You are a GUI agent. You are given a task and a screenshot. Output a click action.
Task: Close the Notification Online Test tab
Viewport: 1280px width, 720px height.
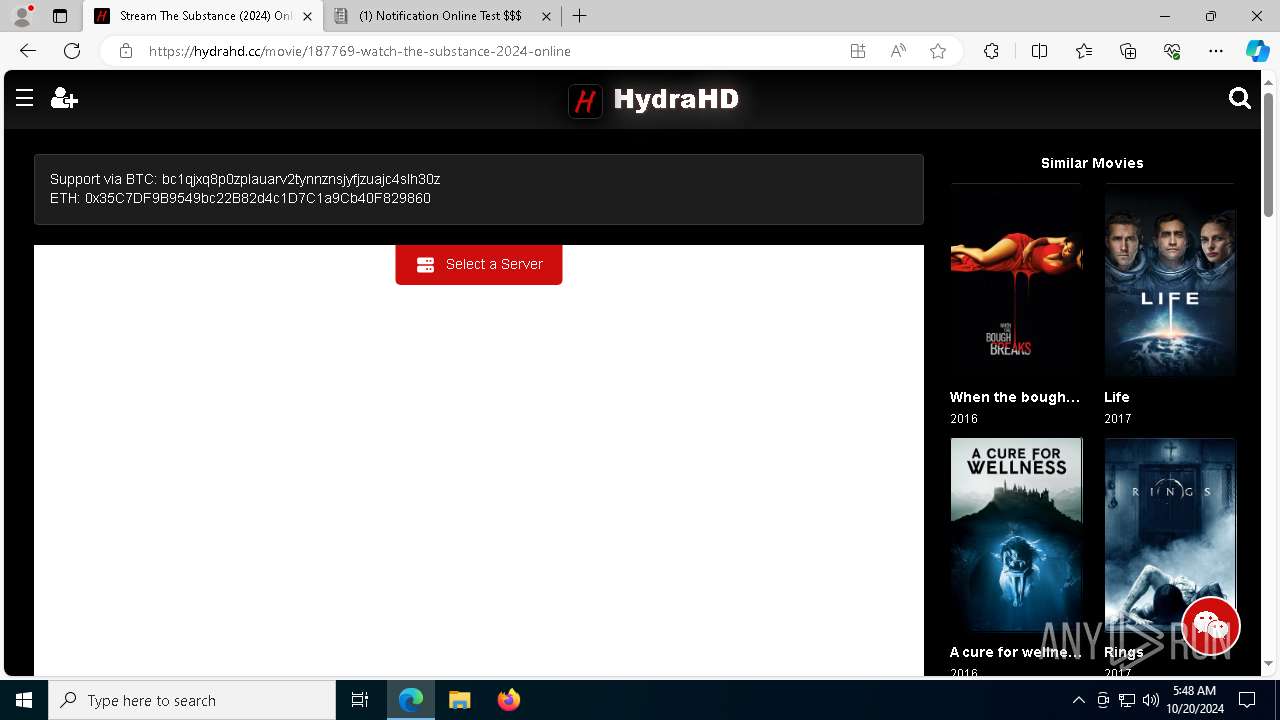click(546, 16)
